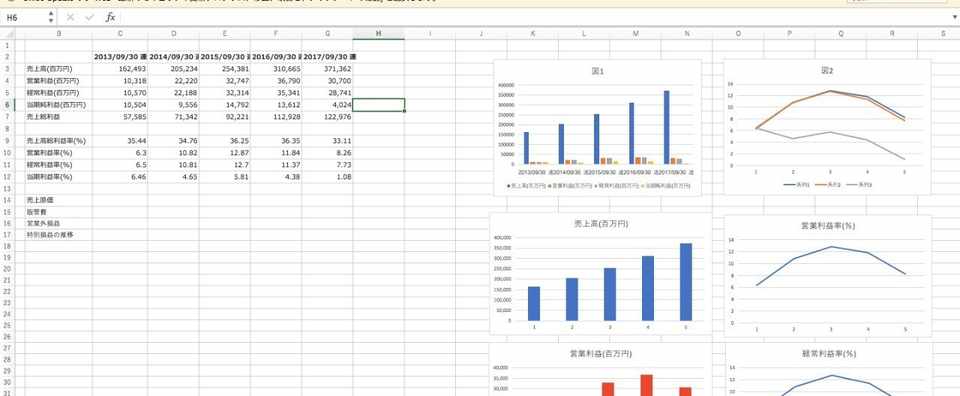Click the confirm checkmark icon in formula bar
The height and width of the screenshot is (396, 960).
pyautogui.click(x=90, y=18)
